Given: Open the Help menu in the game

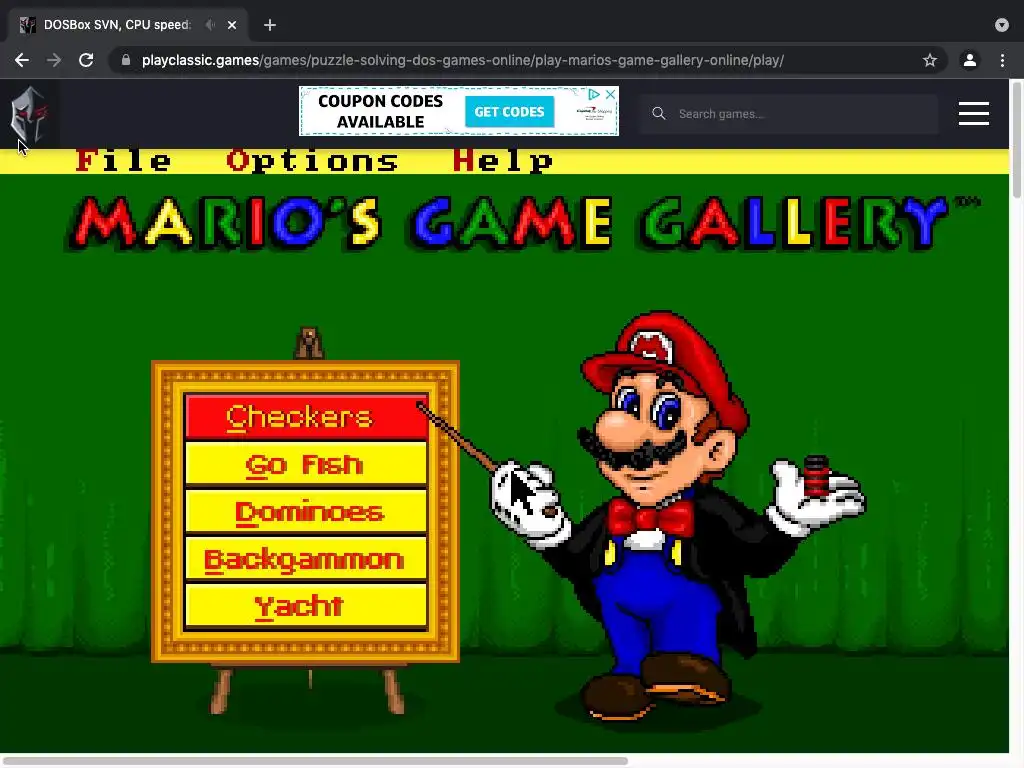Looking at the screenshot, I should click(503, 161).
